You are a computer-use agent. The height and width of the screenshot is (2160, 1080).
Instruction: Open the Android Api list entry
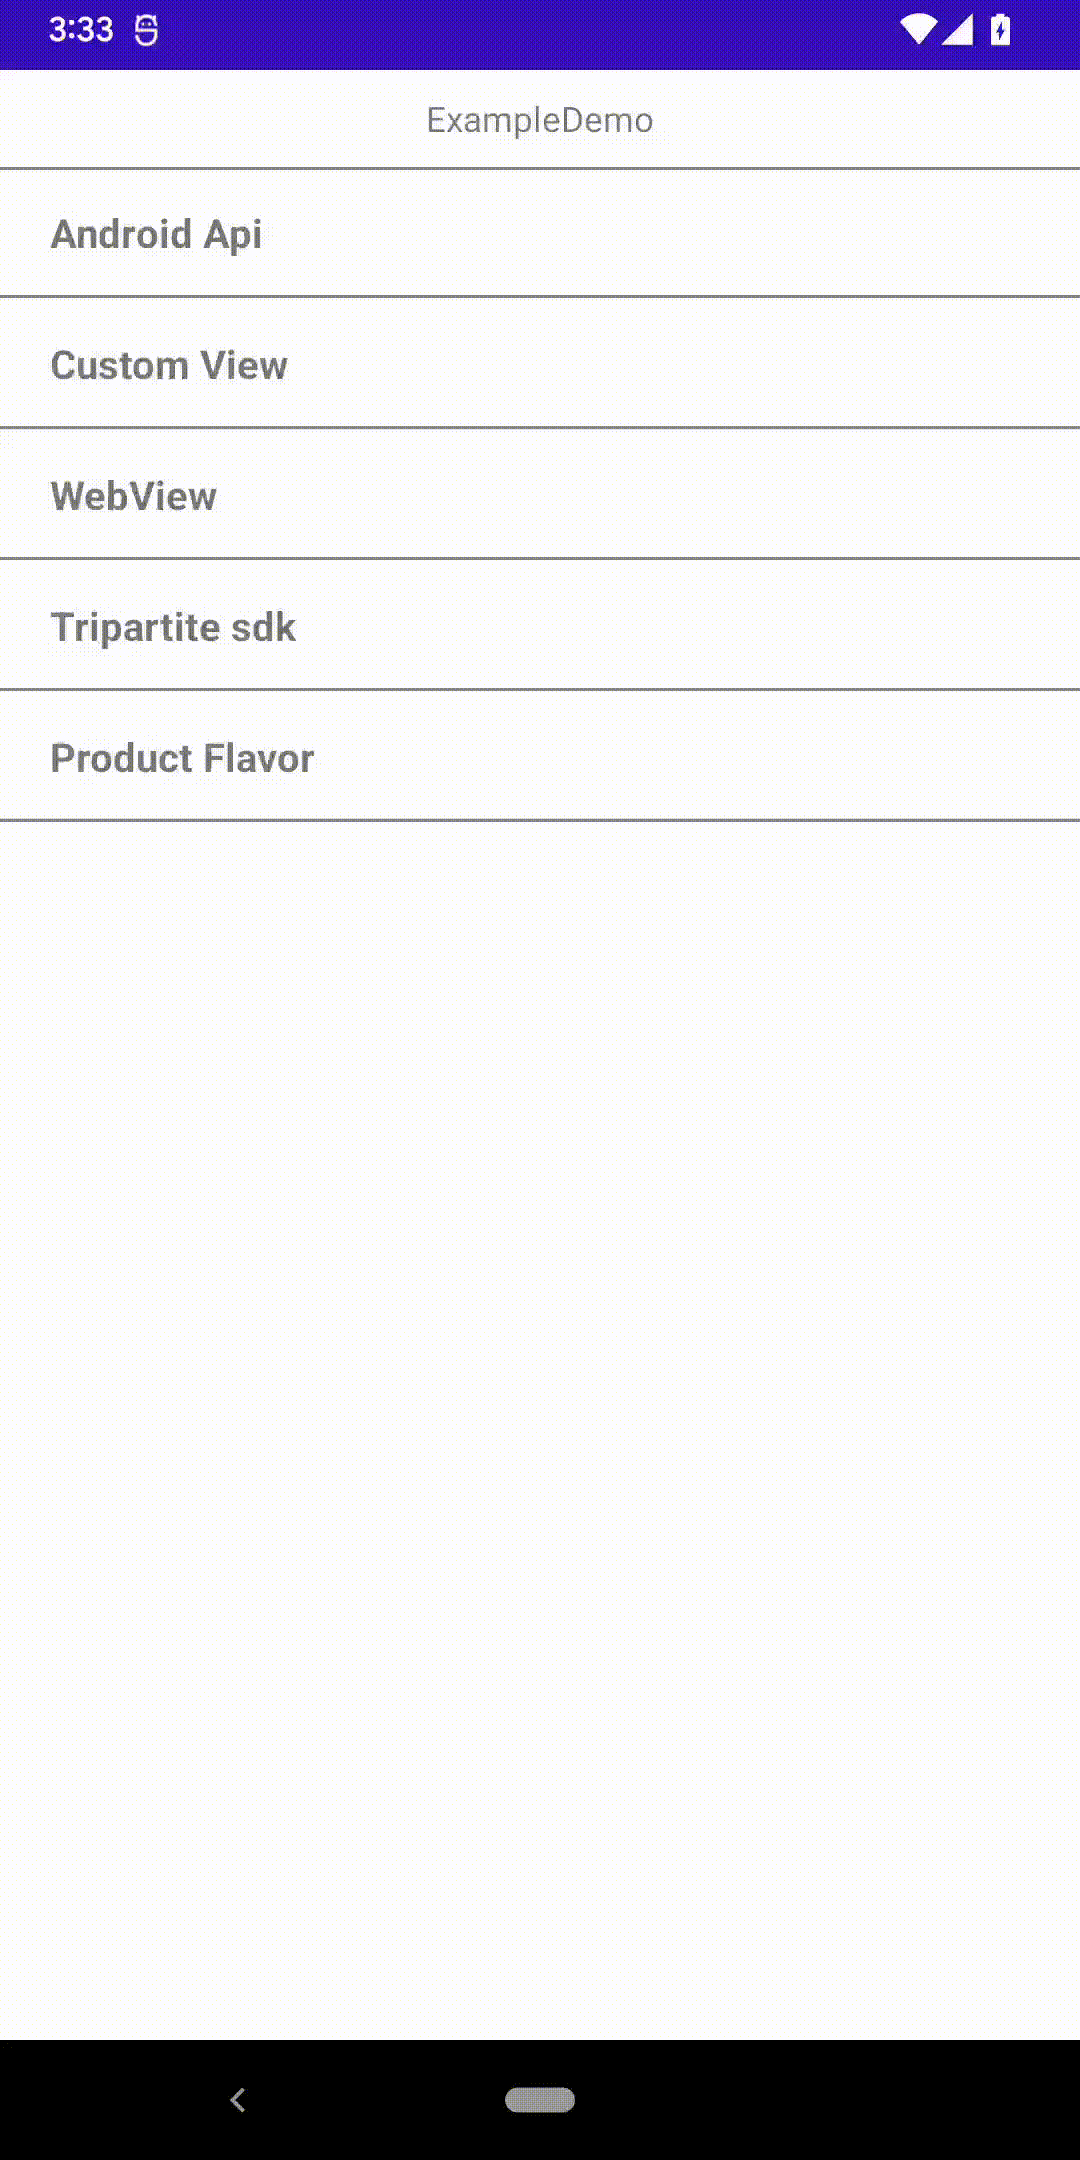coord(157,234)
